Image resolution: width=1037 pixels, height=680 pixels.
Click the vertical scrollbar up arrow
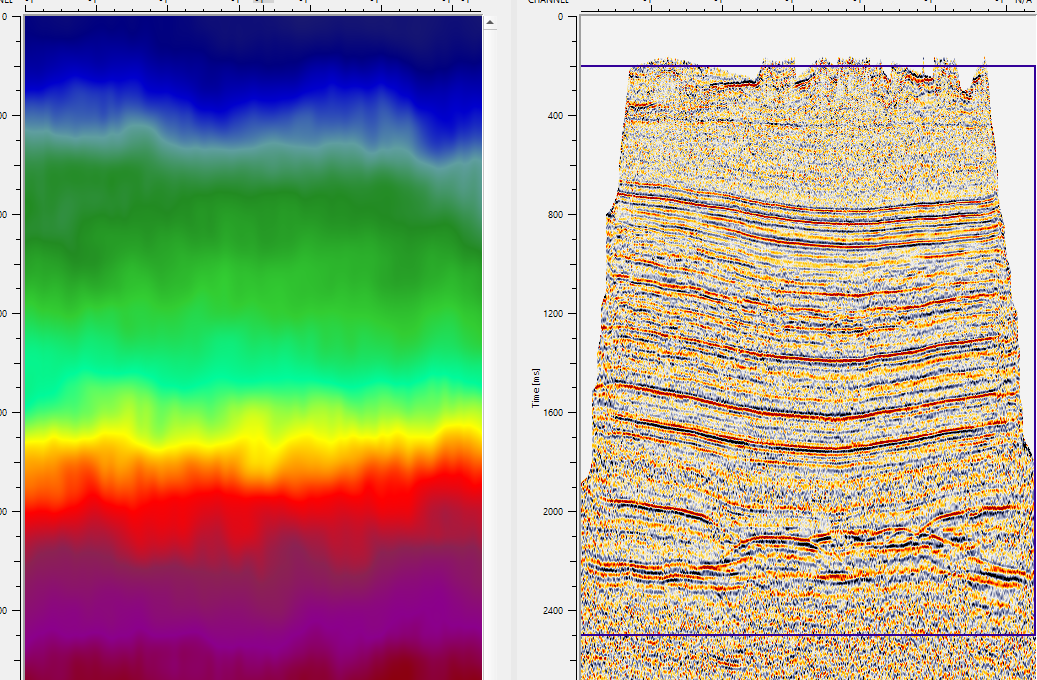(490, 23)
